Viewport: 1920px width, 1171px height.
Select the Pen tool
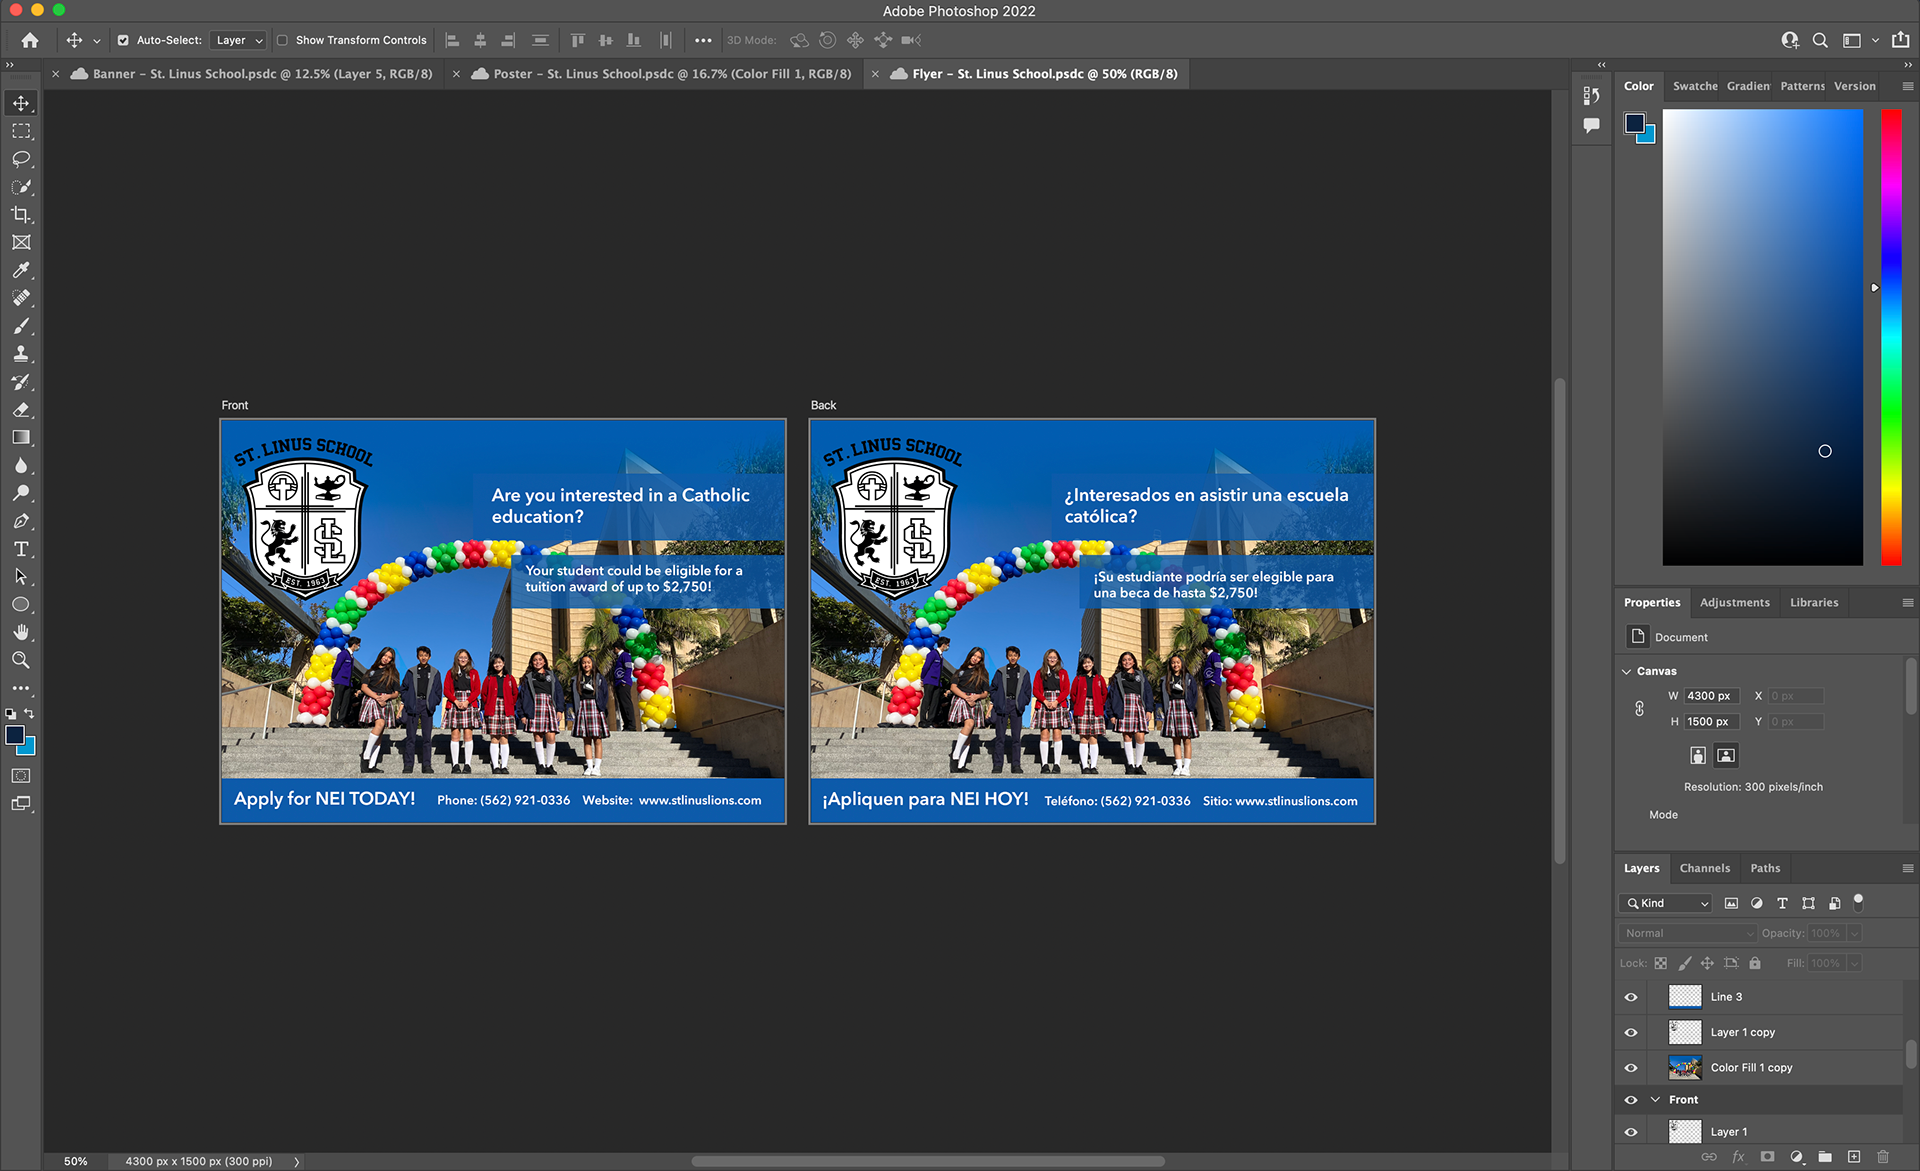(x=21, y=521)
